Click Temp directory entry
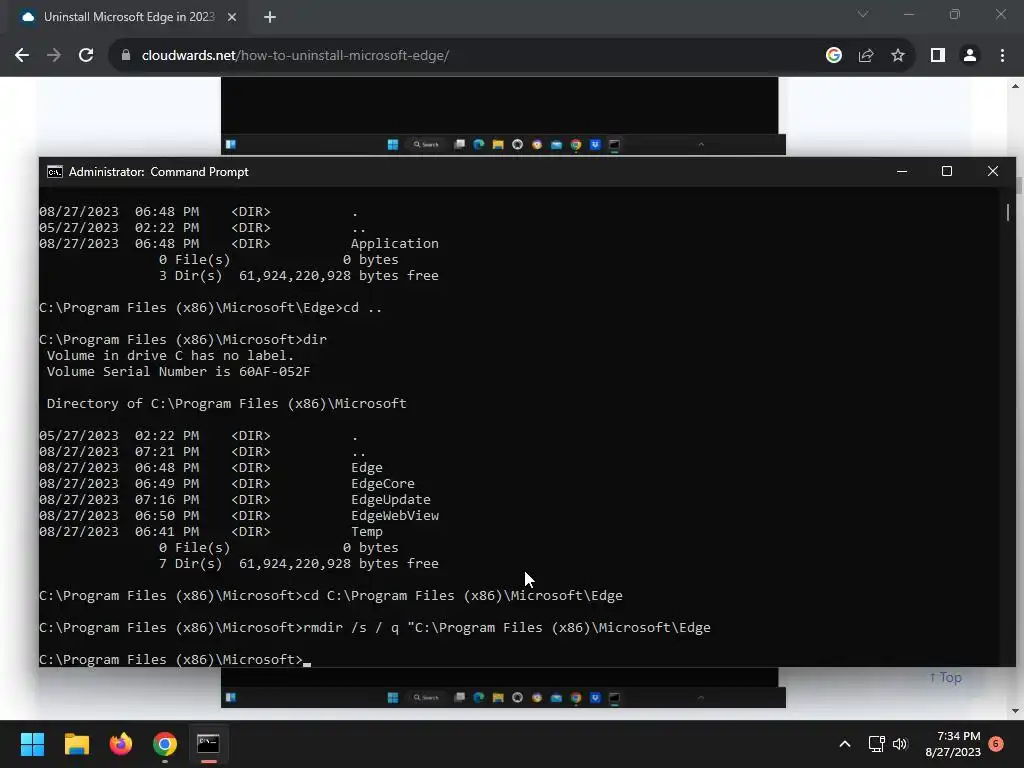Image resolution: width=1024 pixels, height=768 pixels. [366, 532]
